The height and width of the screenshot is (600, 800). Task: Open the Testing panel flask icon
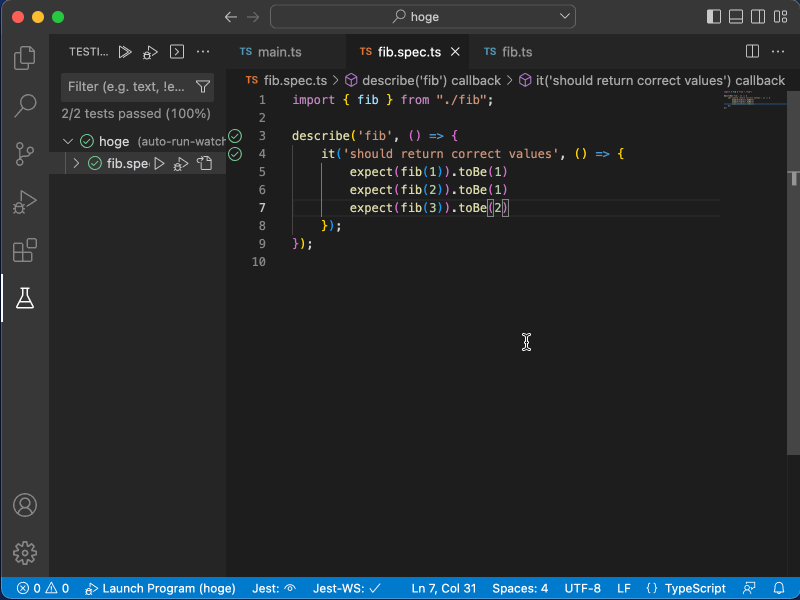coord(24,297)
